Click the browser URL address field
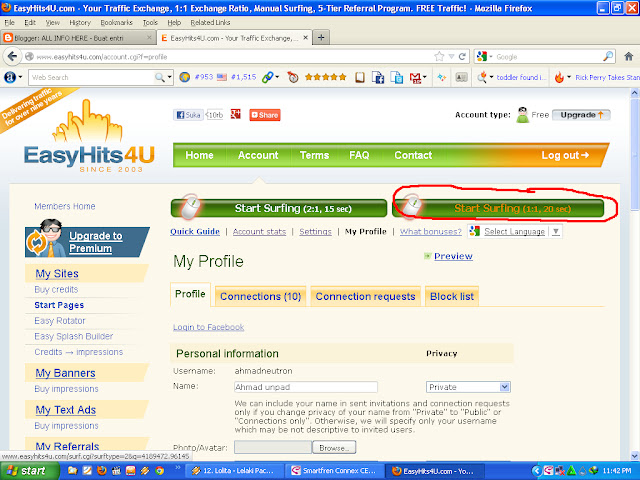640x480 pixels. [234, 56]
